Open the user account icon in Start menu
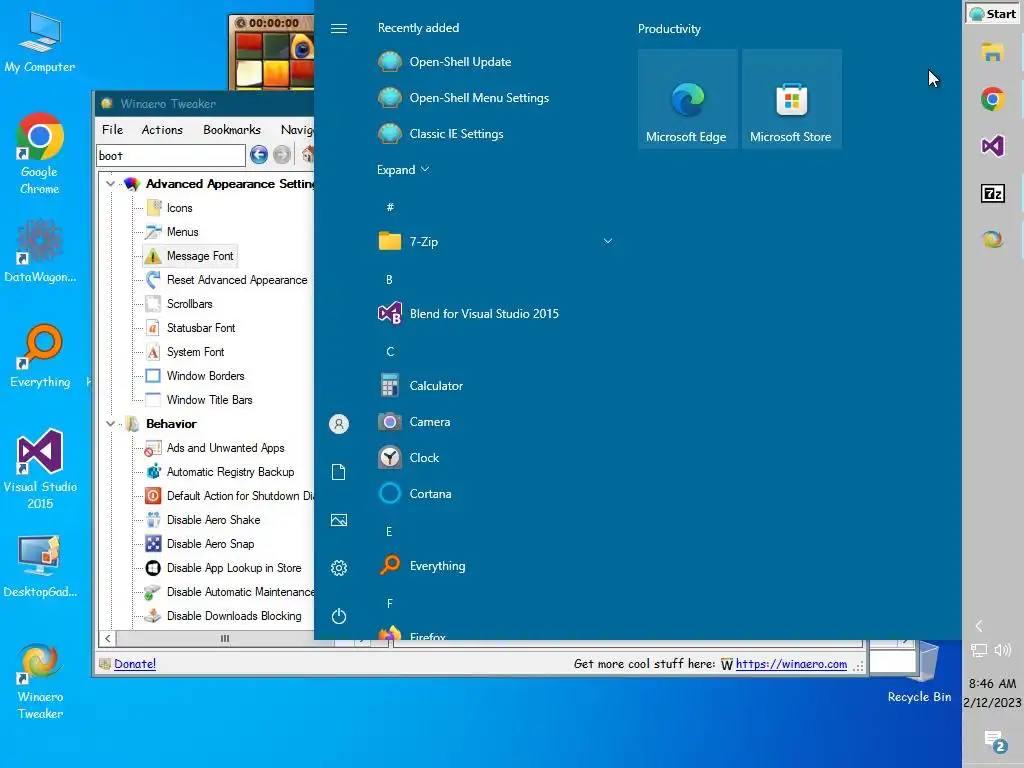Viewport: 1024px width, 768px height. click(x=339, y=424)
